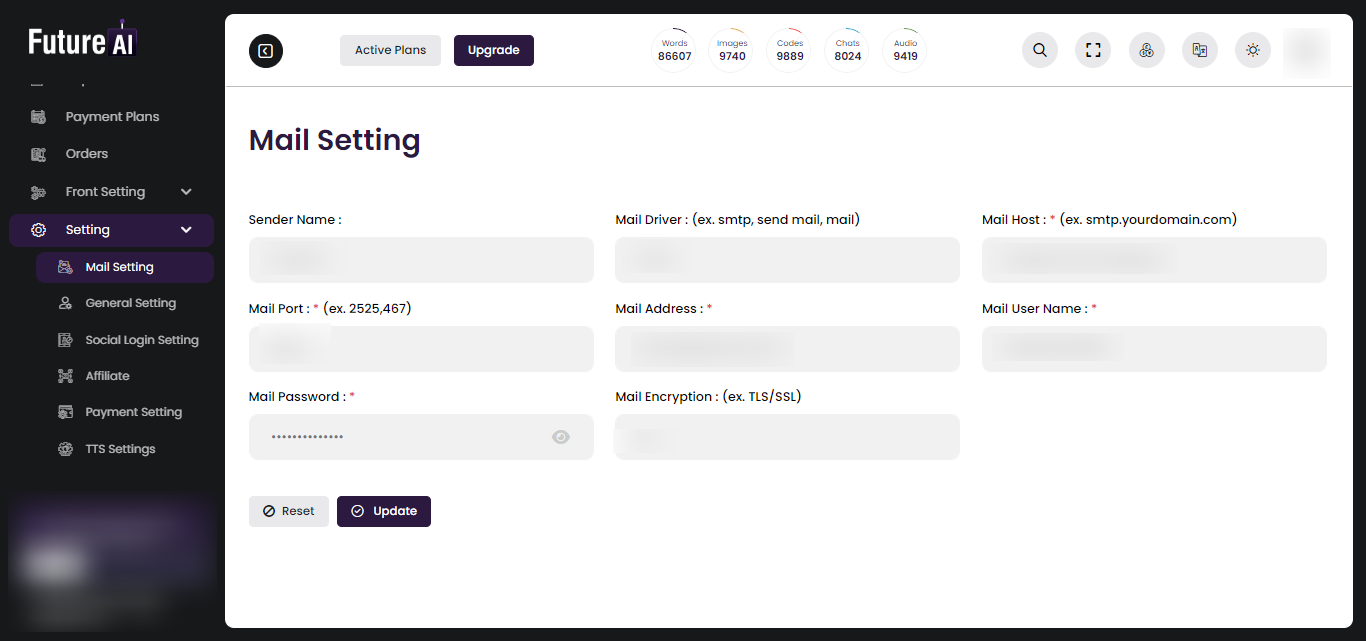The height and width of the screenshot is (641, 1366).
Task: Open the language translation icon
Action: point(1199,50)
